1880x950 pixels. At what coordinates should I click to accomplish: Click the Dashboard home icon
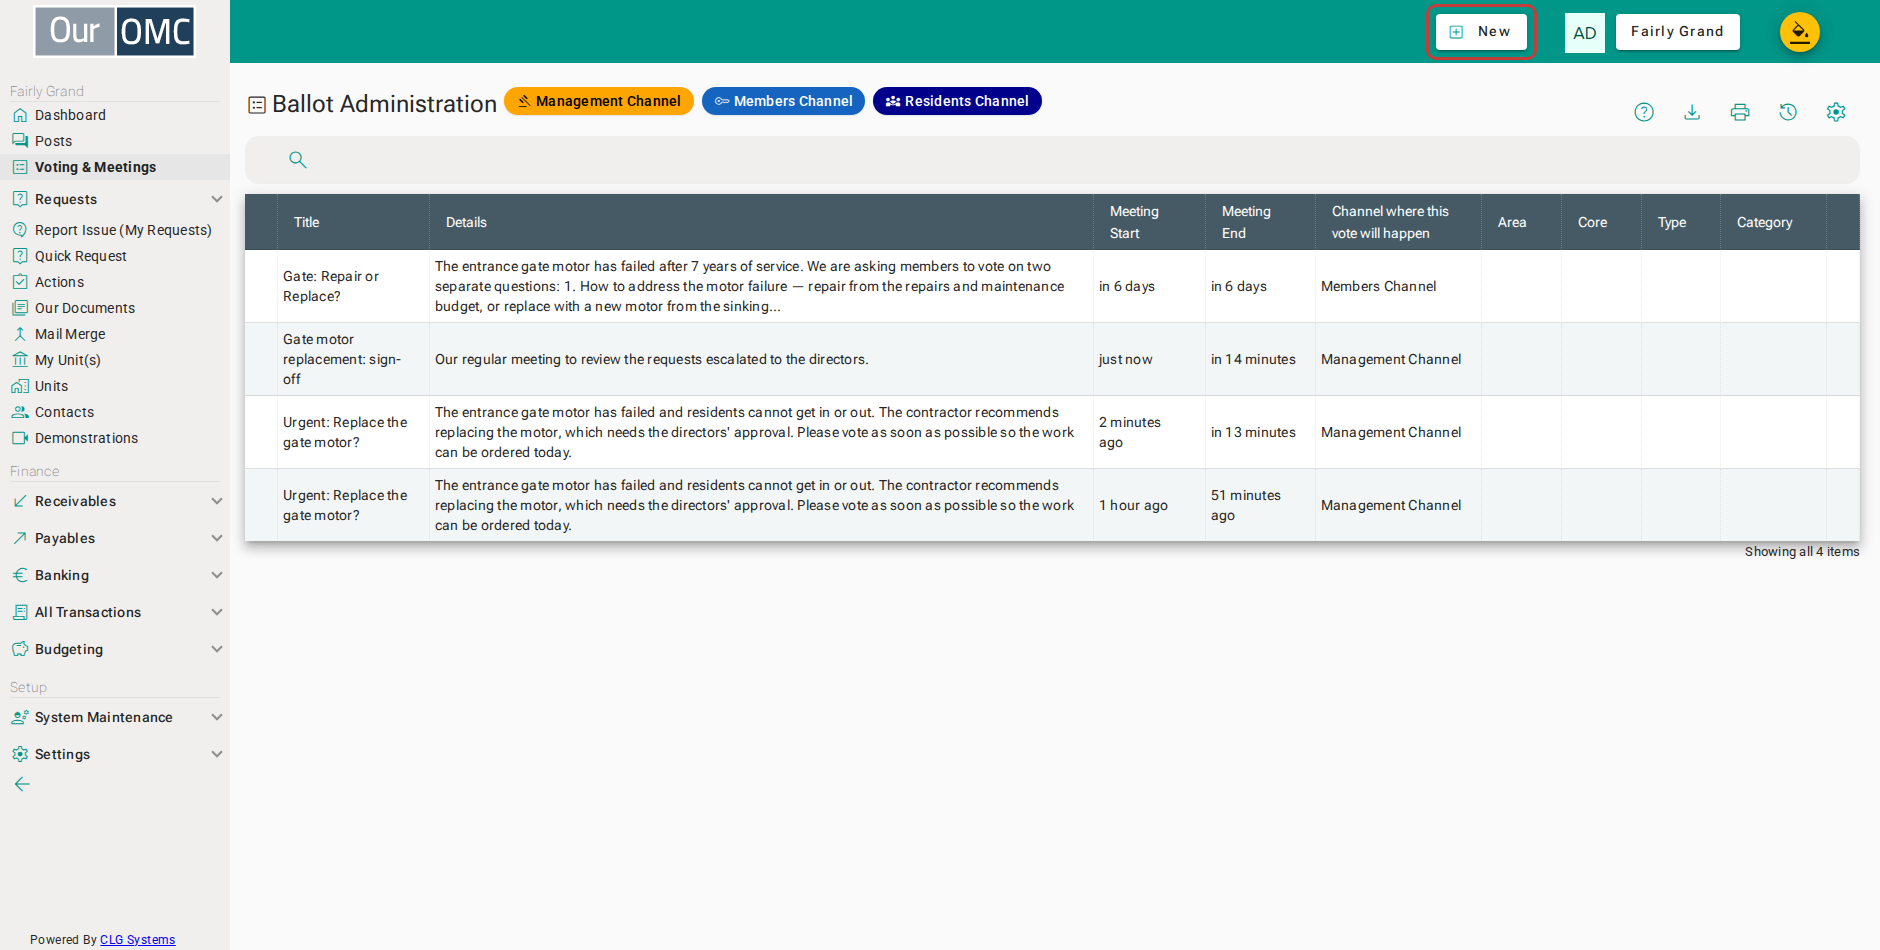pos(20,115)
